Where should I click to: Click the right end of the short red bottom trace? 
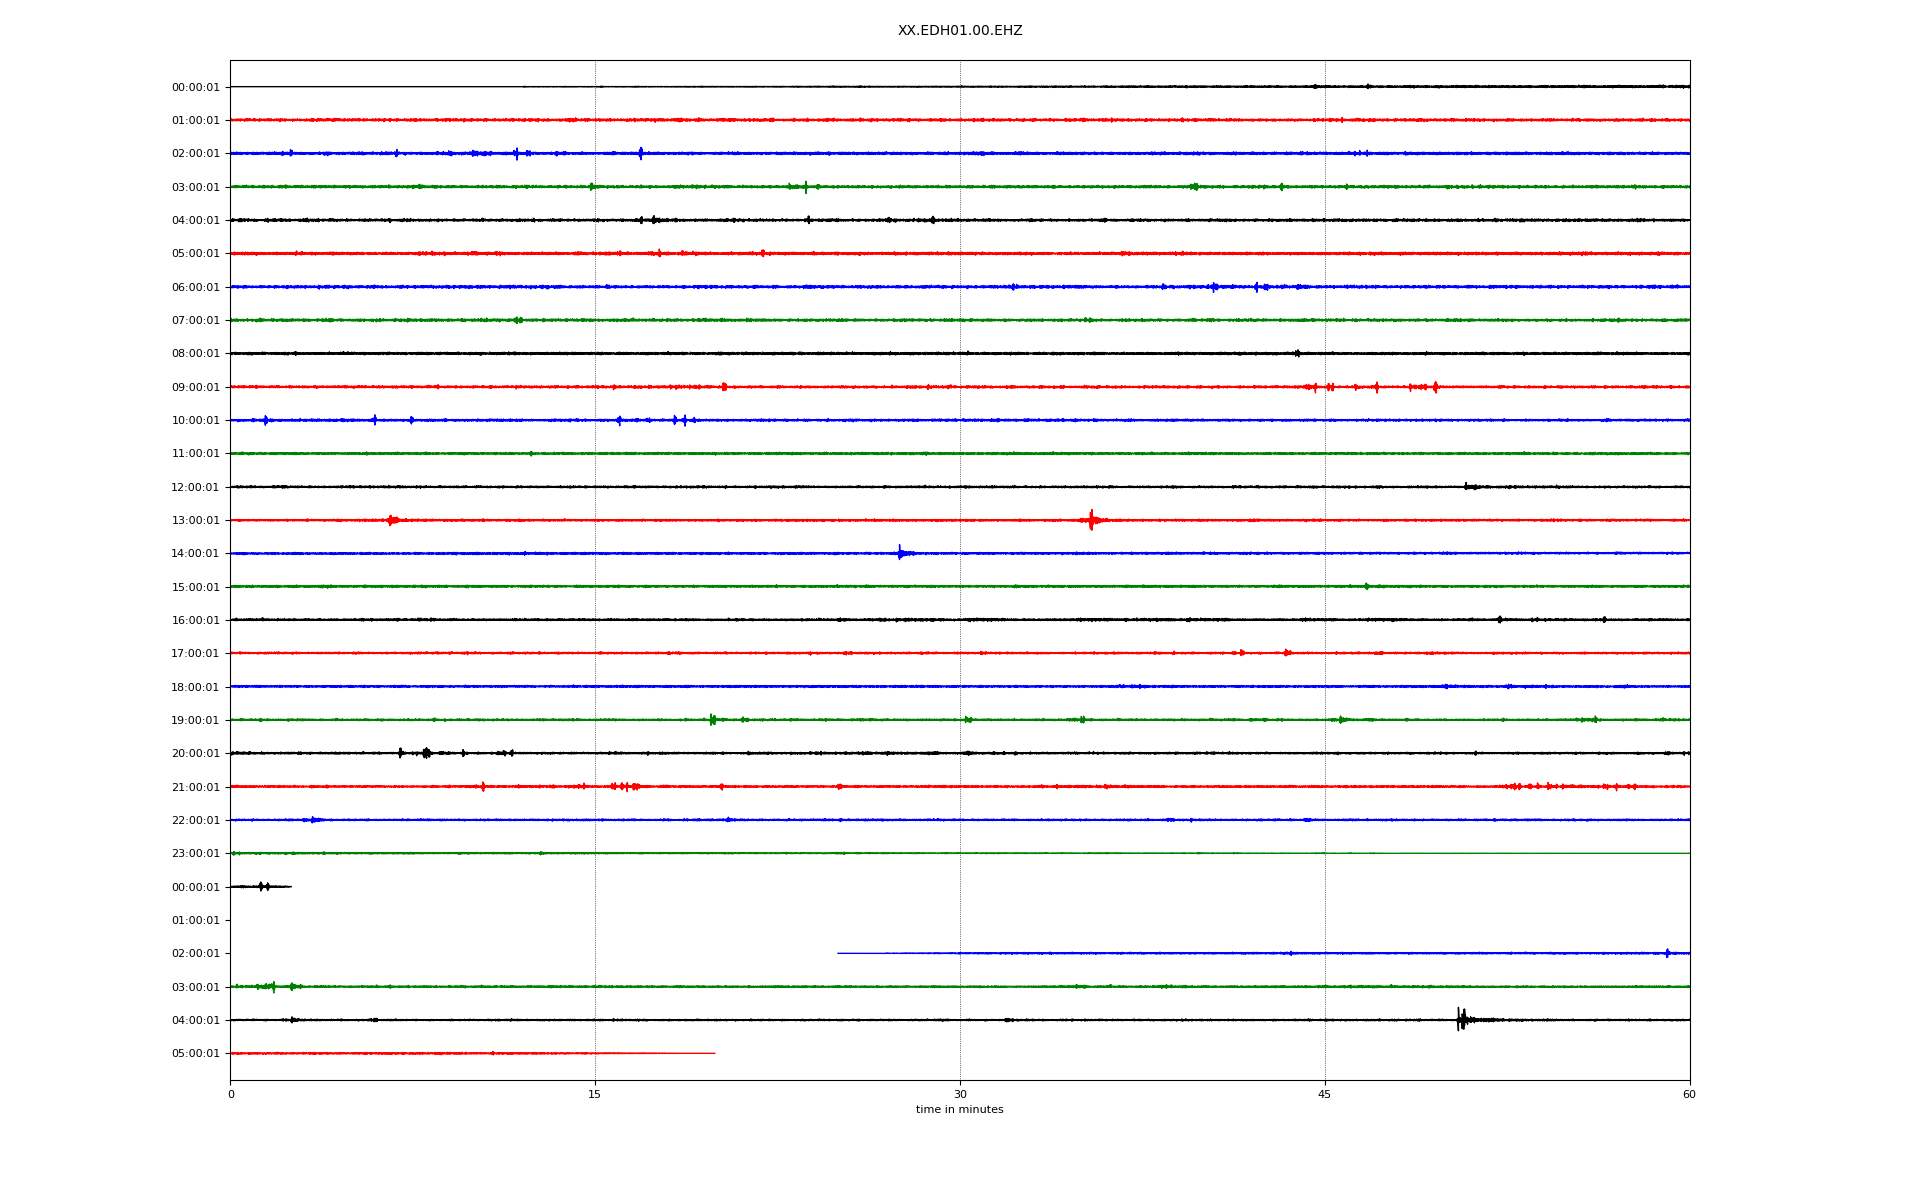[x=713, y=1053]
